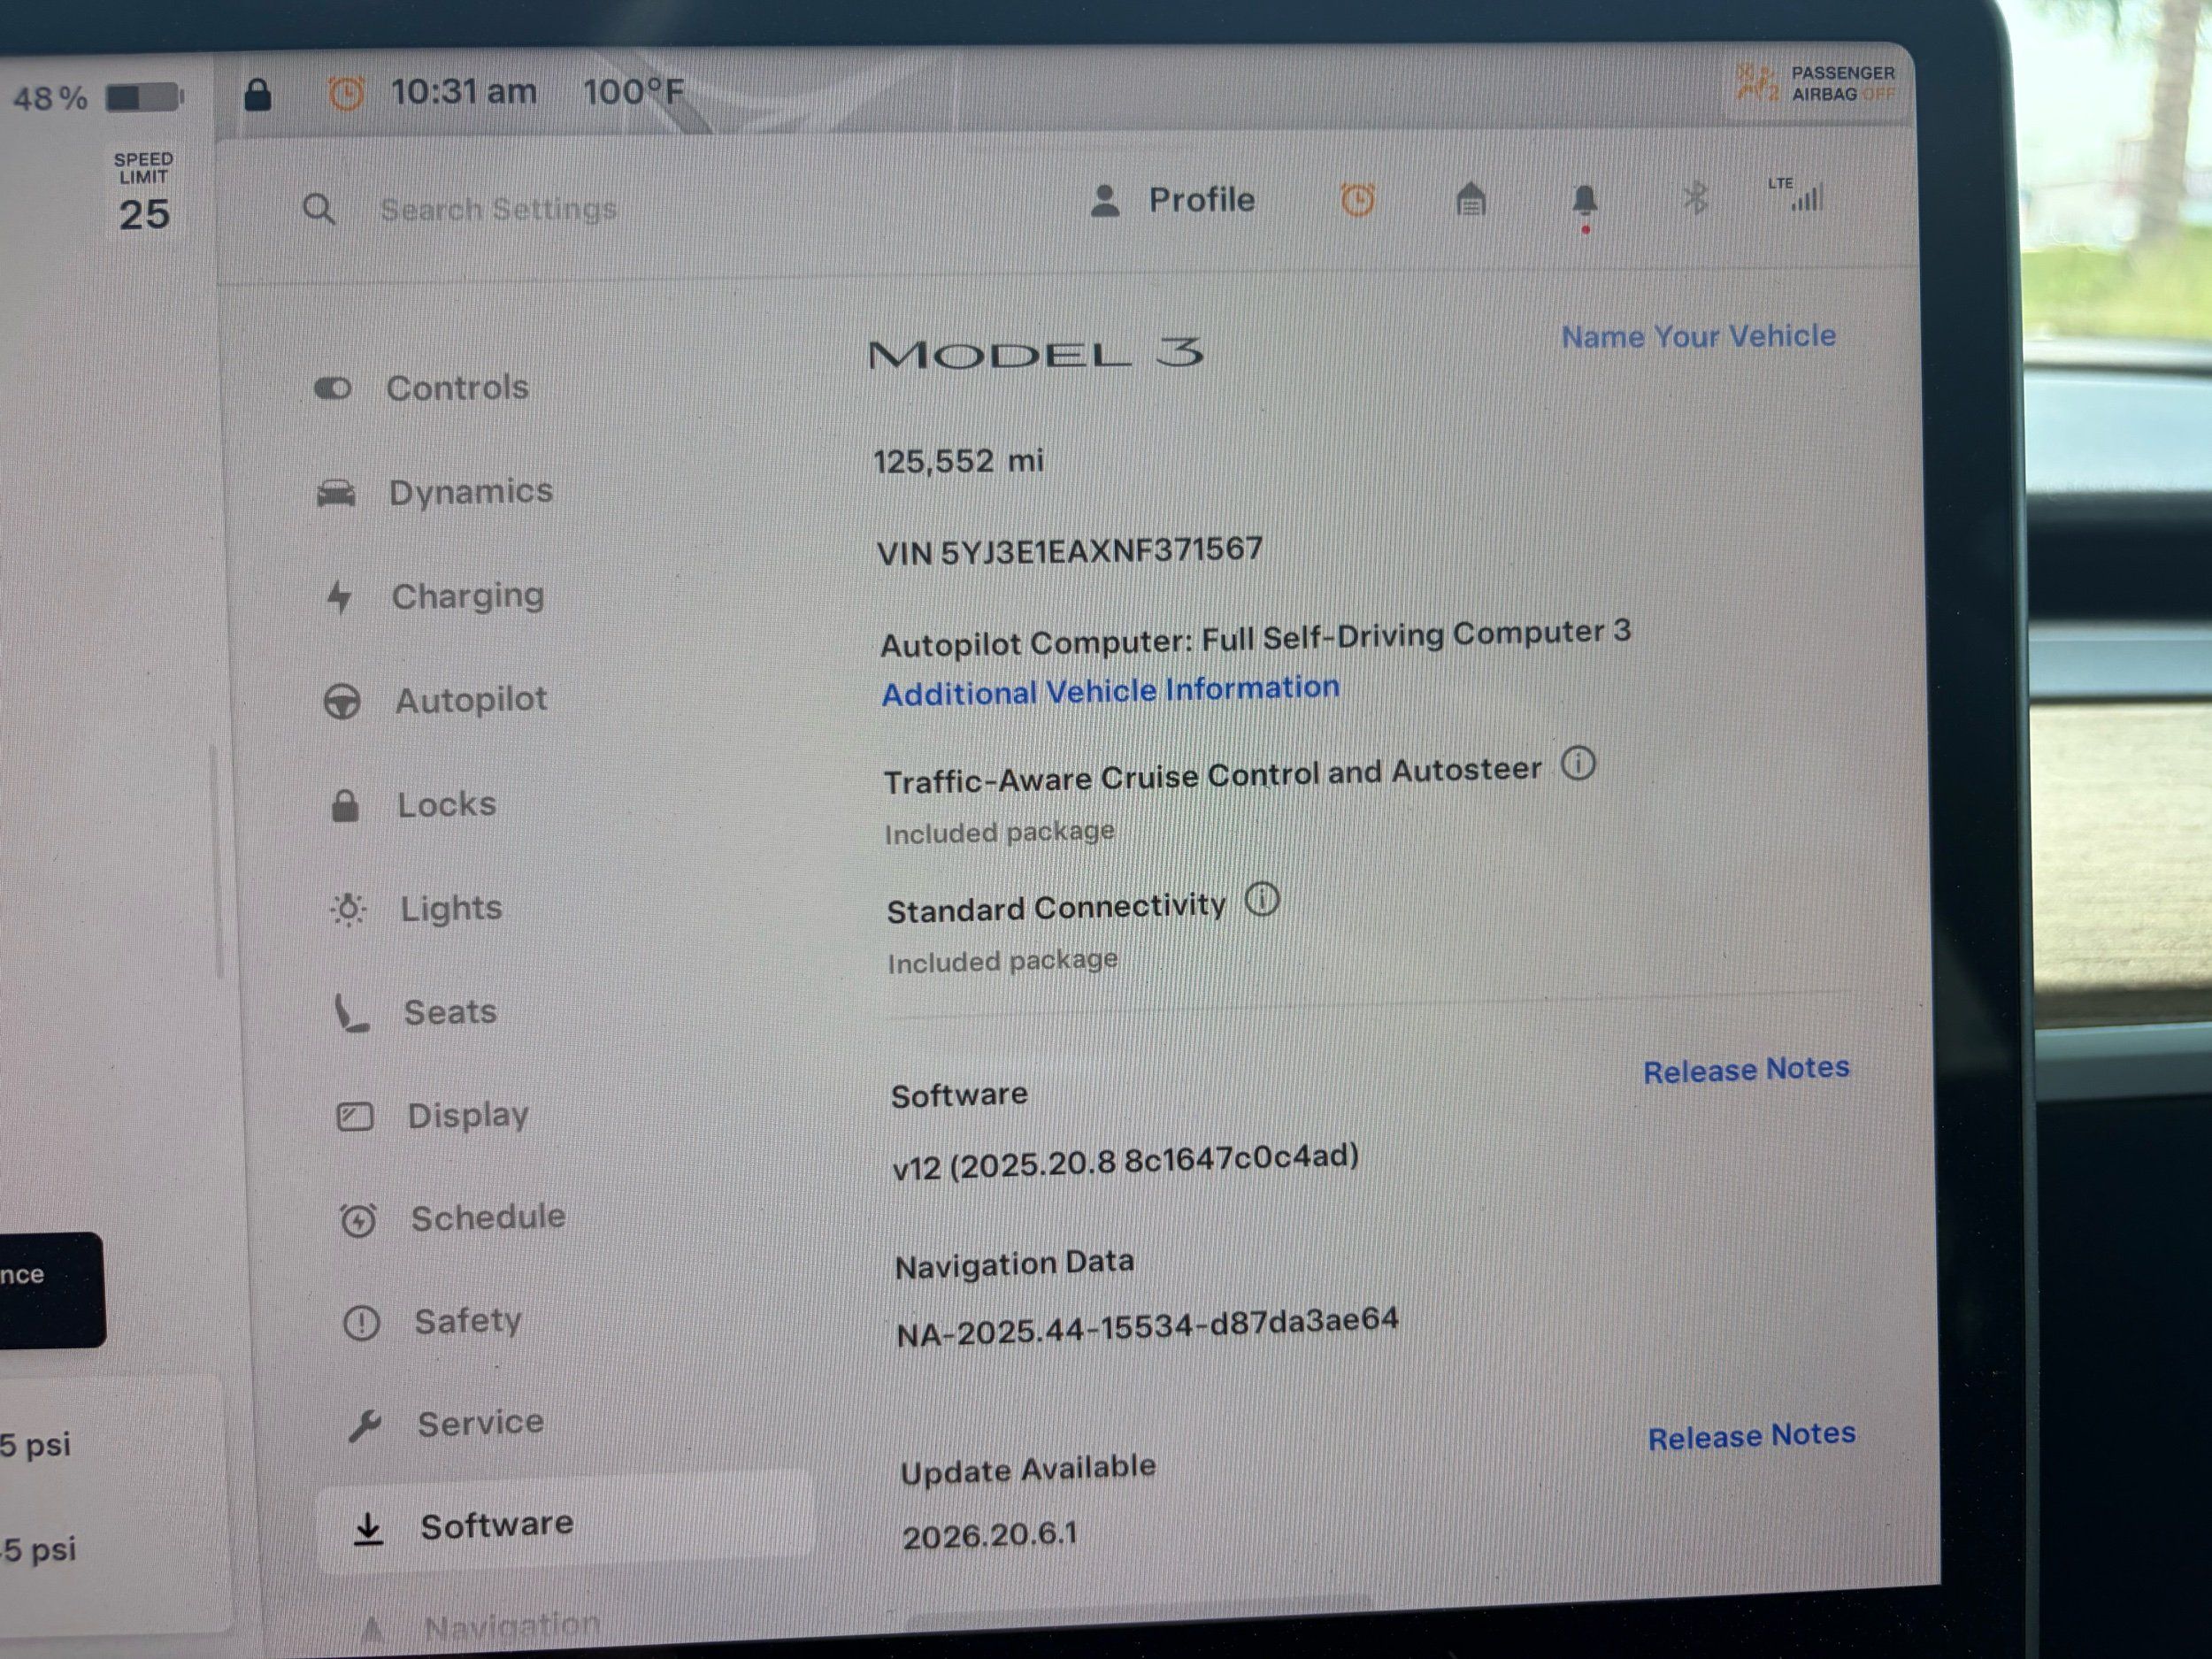The image size is (2212, 1659).
Task: Open the Navigation menu item
Action: tap(512, 1628)
